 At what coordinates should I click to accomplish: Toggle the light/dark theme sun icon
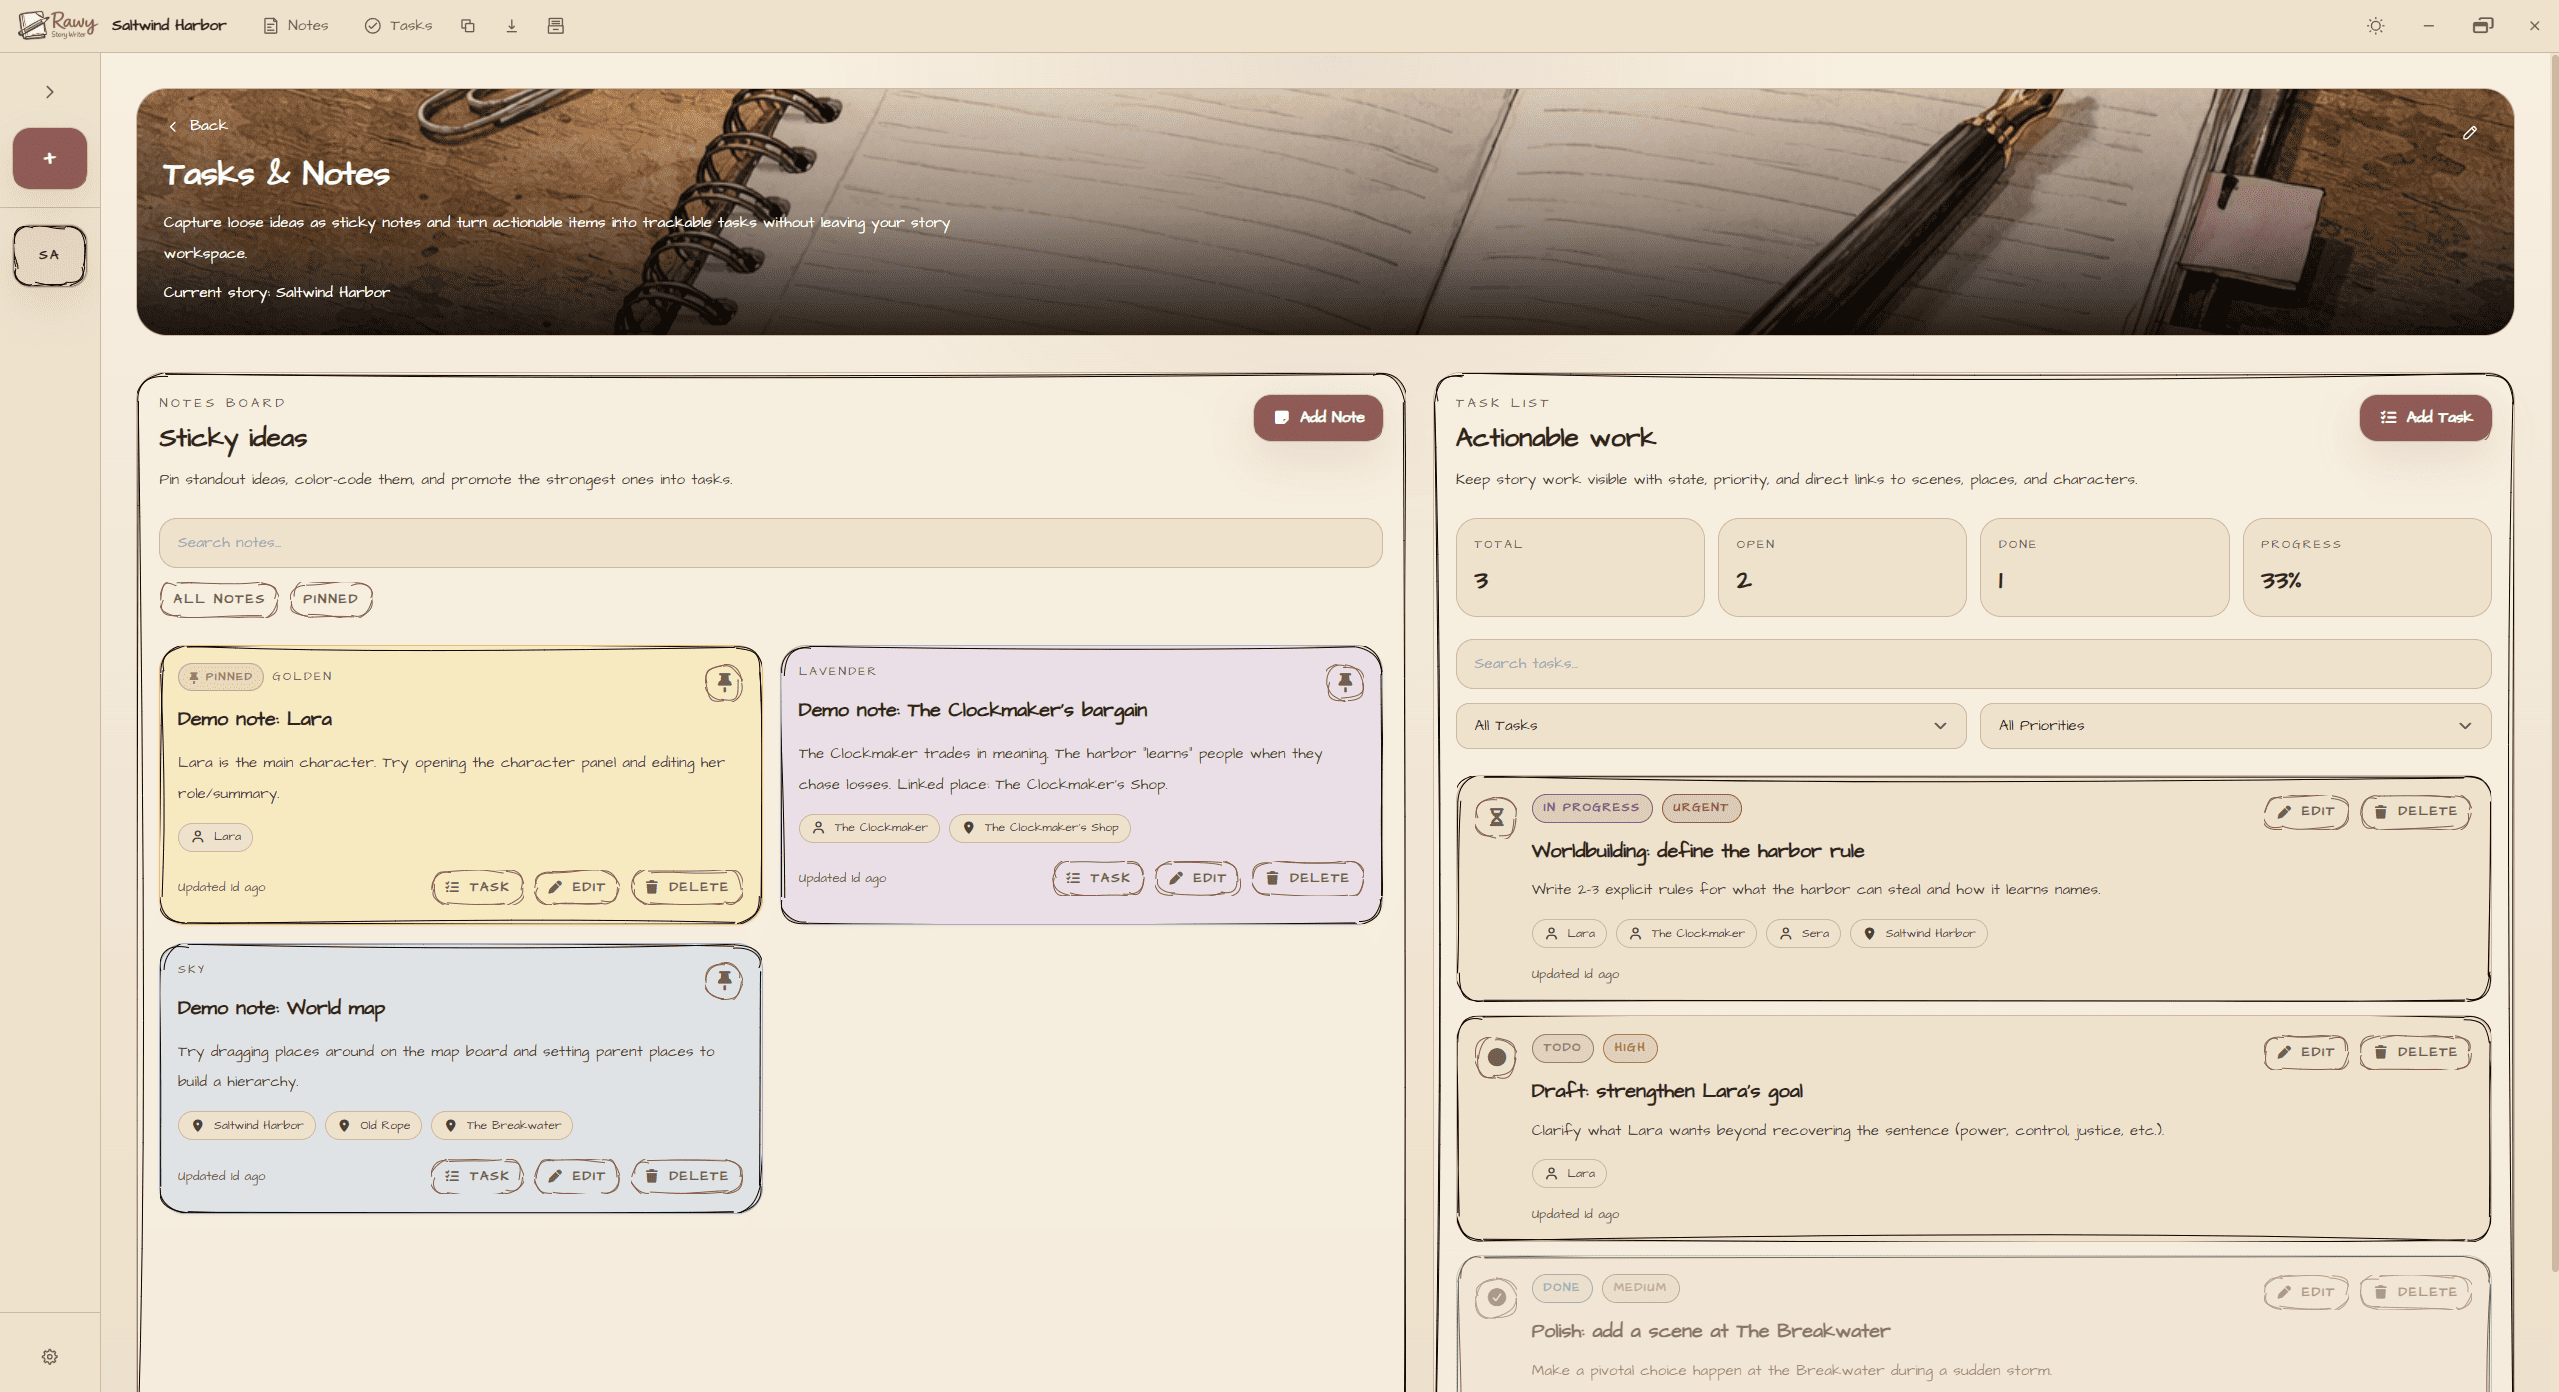pos(2375,26)
